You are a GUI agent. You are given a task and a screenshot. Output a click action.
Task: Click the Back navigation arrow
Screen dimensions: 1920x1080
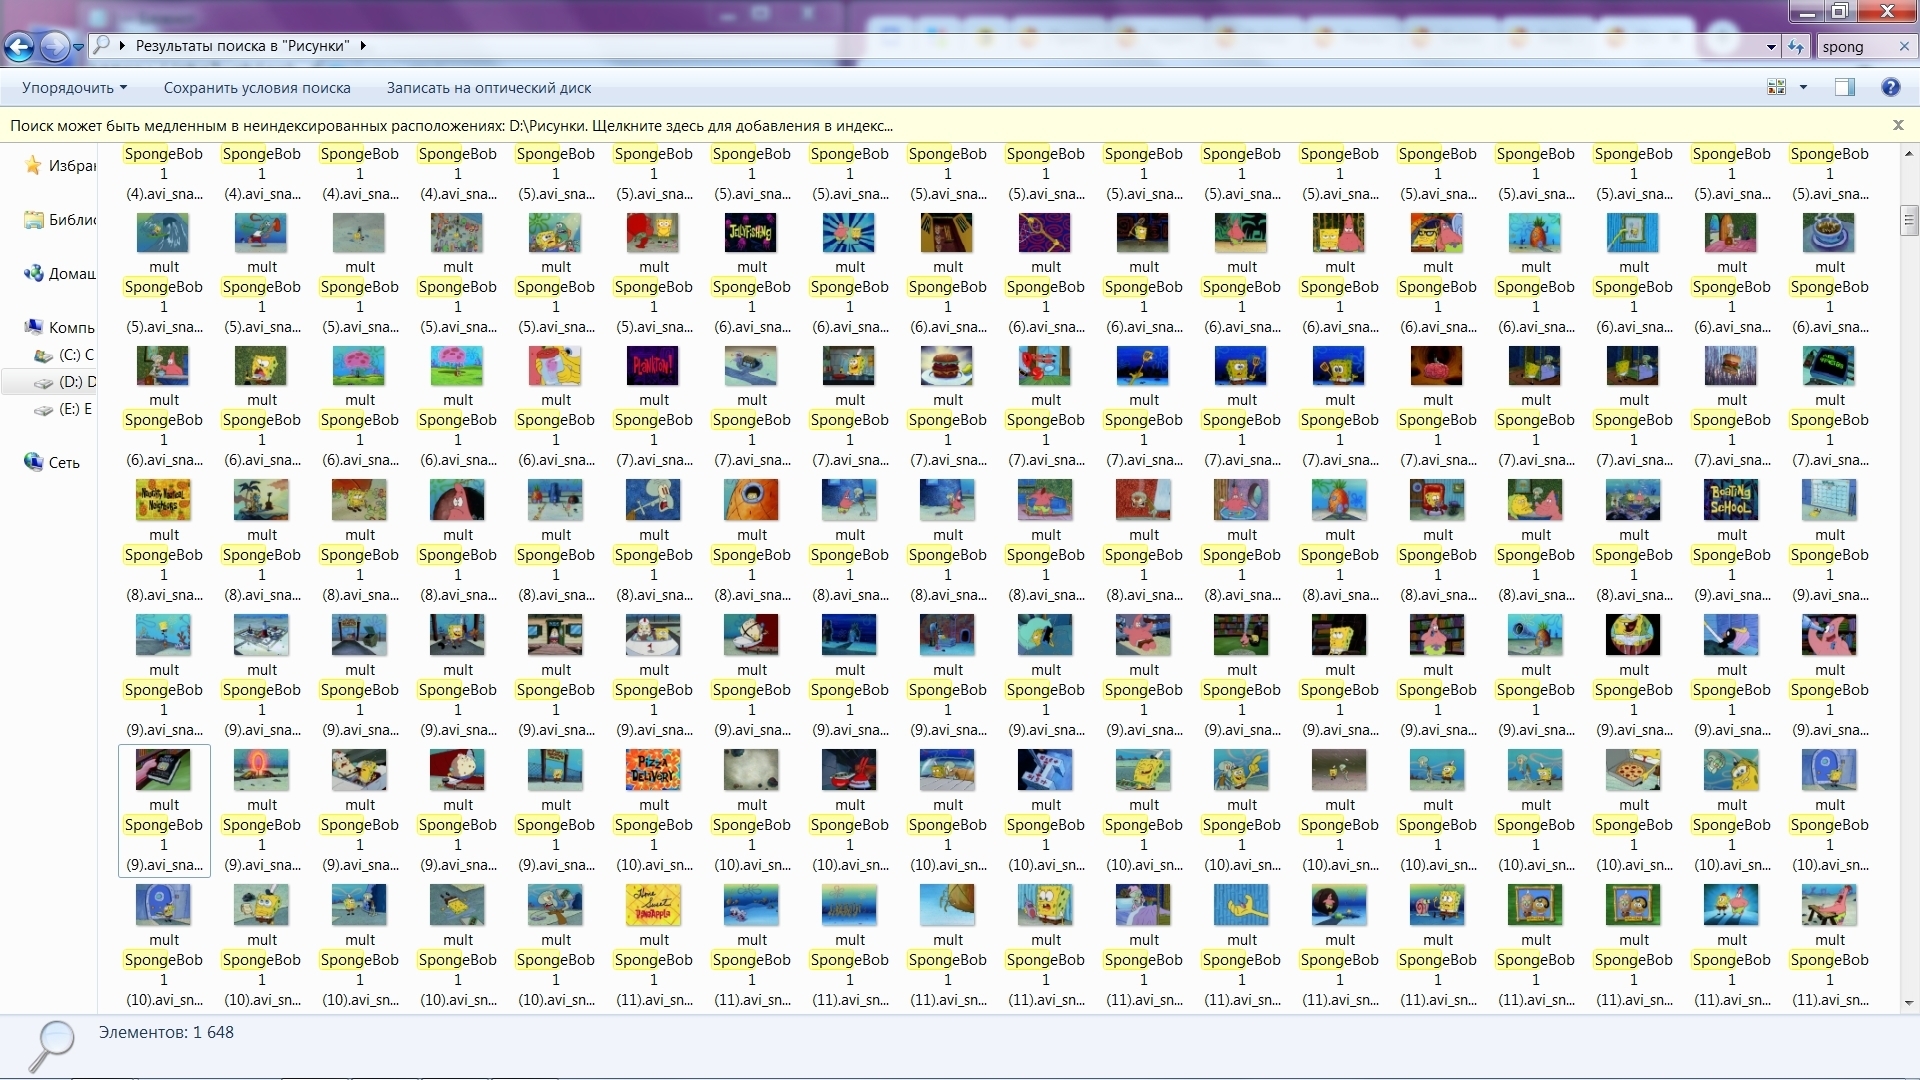[x=19, y=46]
